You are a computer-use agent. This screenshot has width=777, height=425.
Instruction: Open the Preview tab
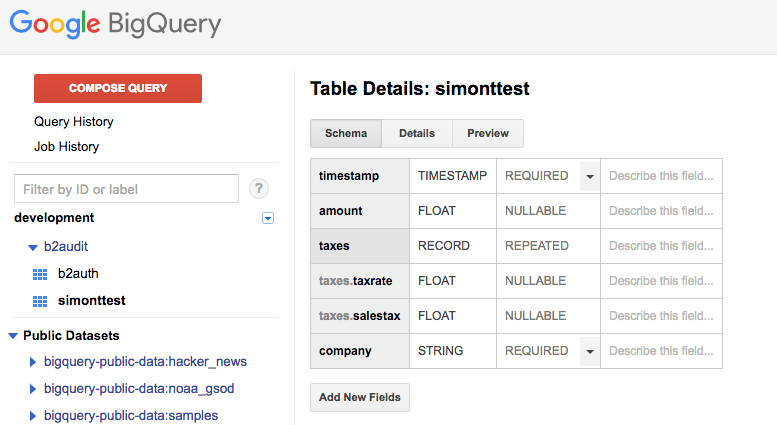click(488, 133)
